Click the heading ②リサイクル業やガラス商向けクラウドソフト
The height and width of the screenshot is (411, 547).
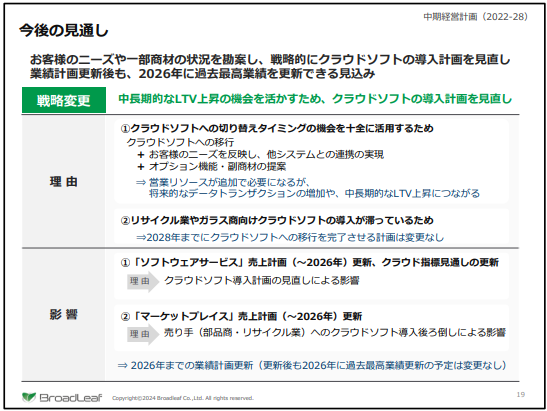click(x=277, y=221)
